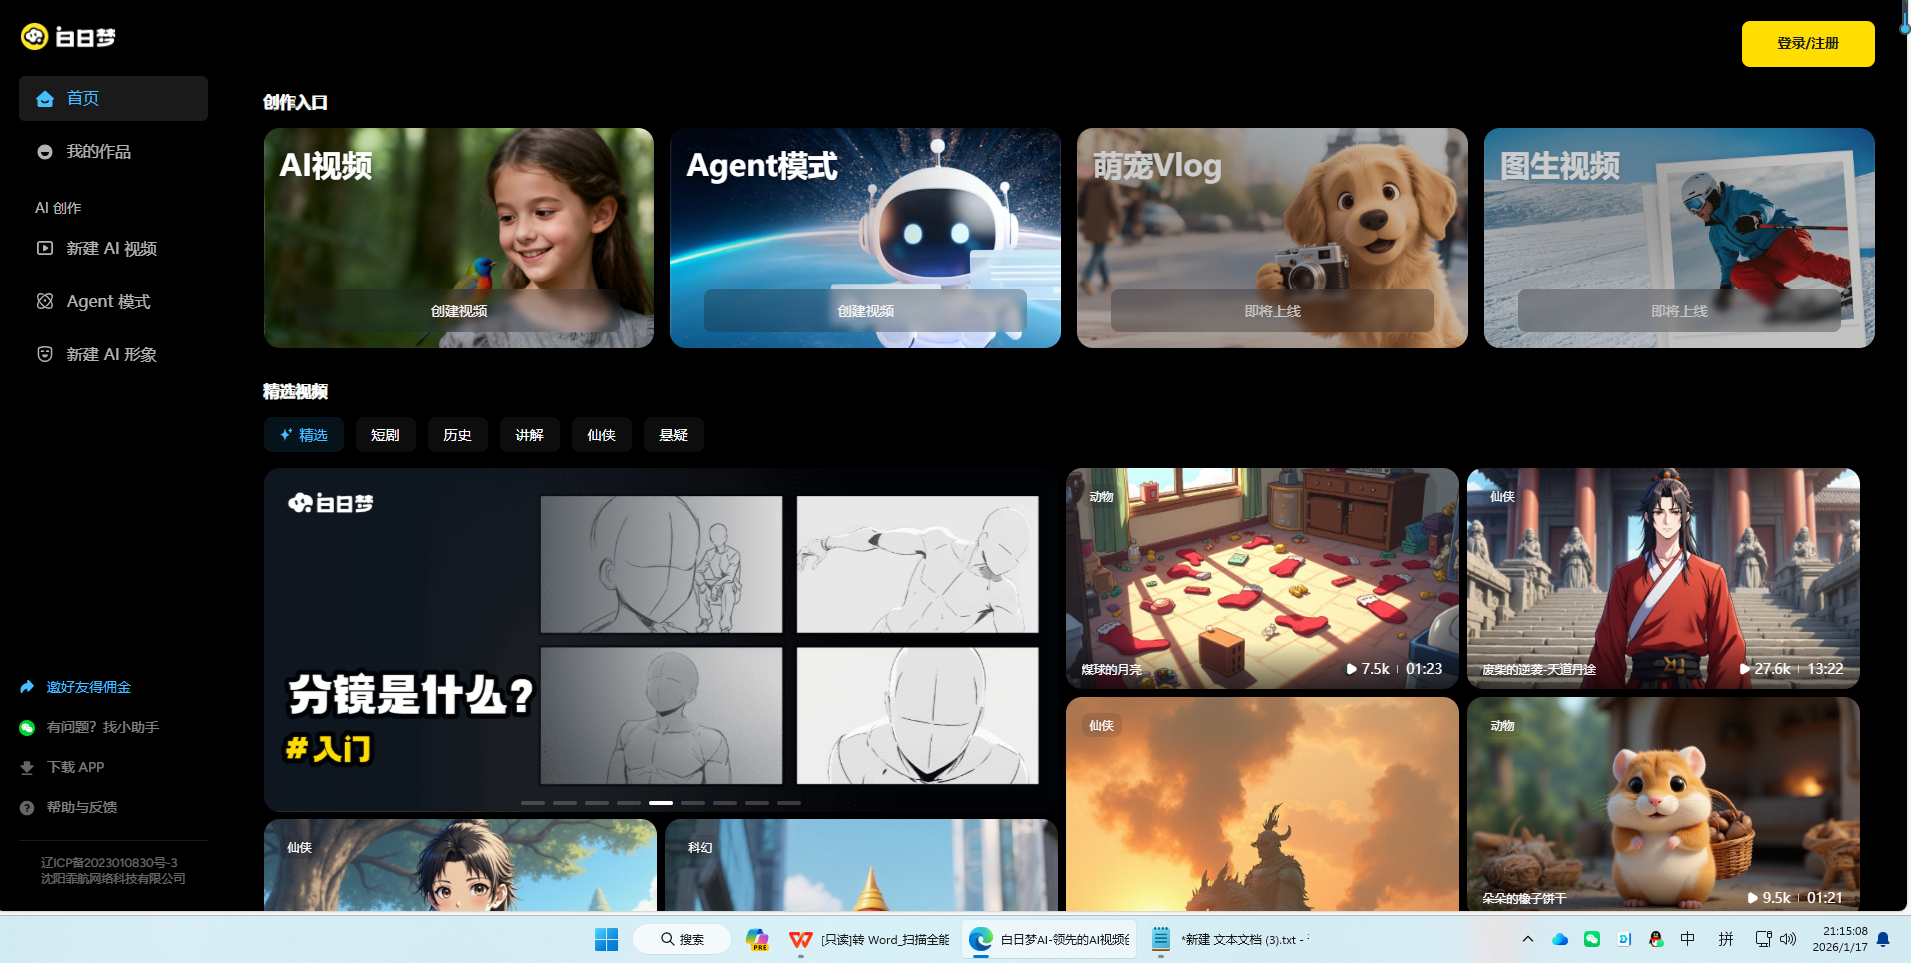The width and height of the screenshot is (1911, 963).
Task: Open the 煤球的月亮 video thumbnail
Action: pyautogui.click(x=1262, y=578)
